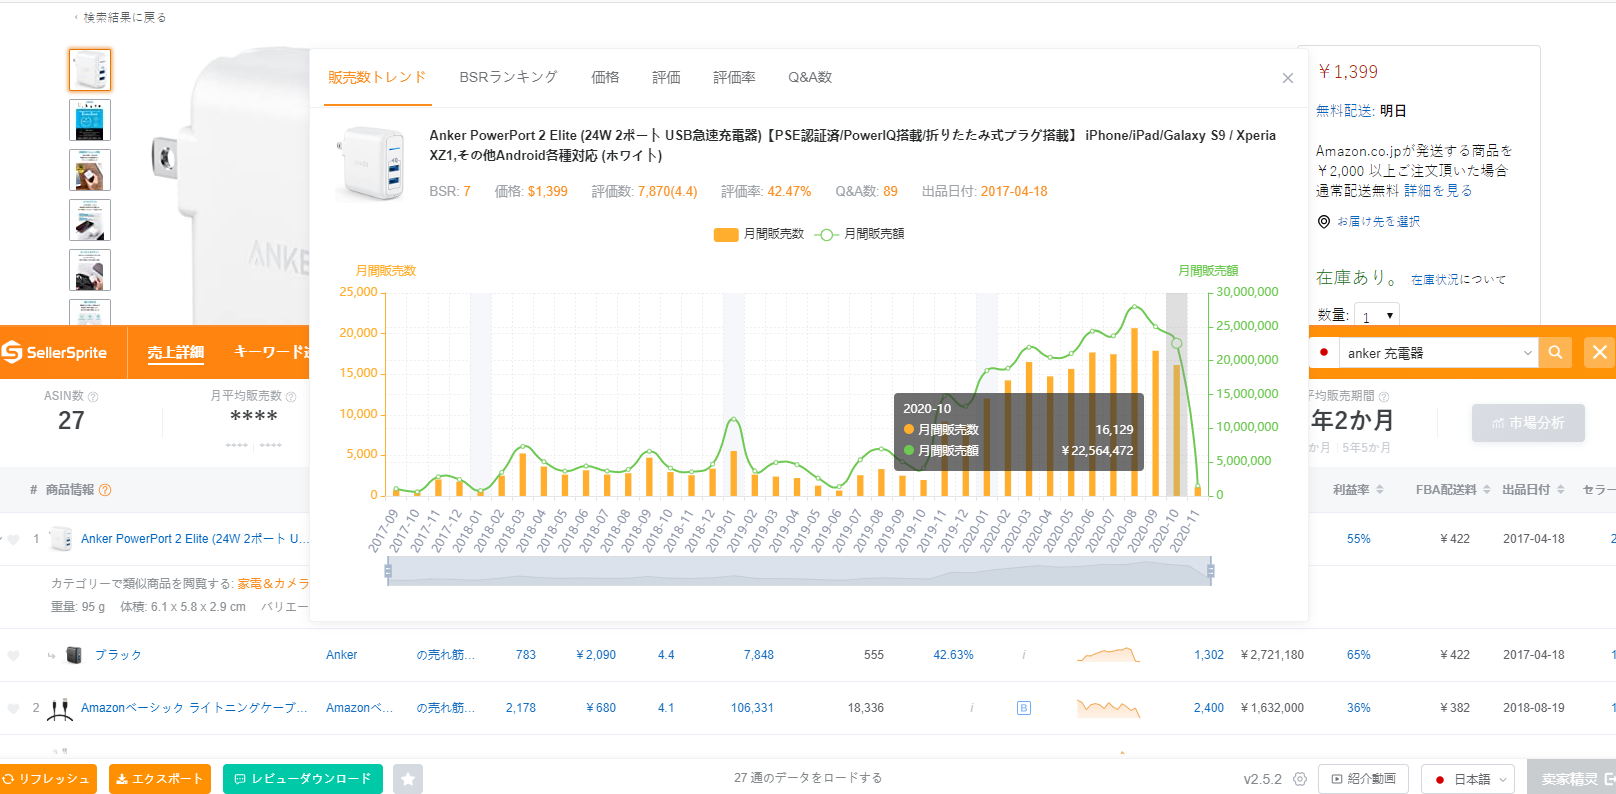Select the Japan flag marketplace icon
Image resolution: width=1616 pixels, height=794 pixels.
coord(1324,352)
